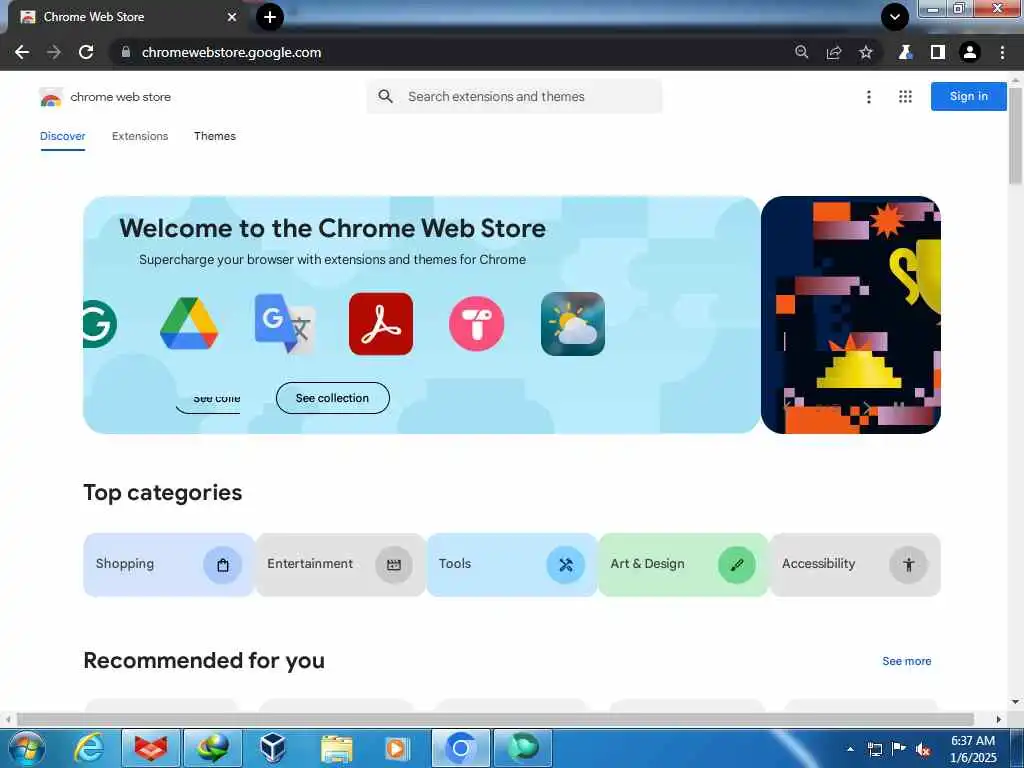Click the horizontal scrollbar right arrow
The width and height of the screenshot is (1024, 768).
(998, 719)
